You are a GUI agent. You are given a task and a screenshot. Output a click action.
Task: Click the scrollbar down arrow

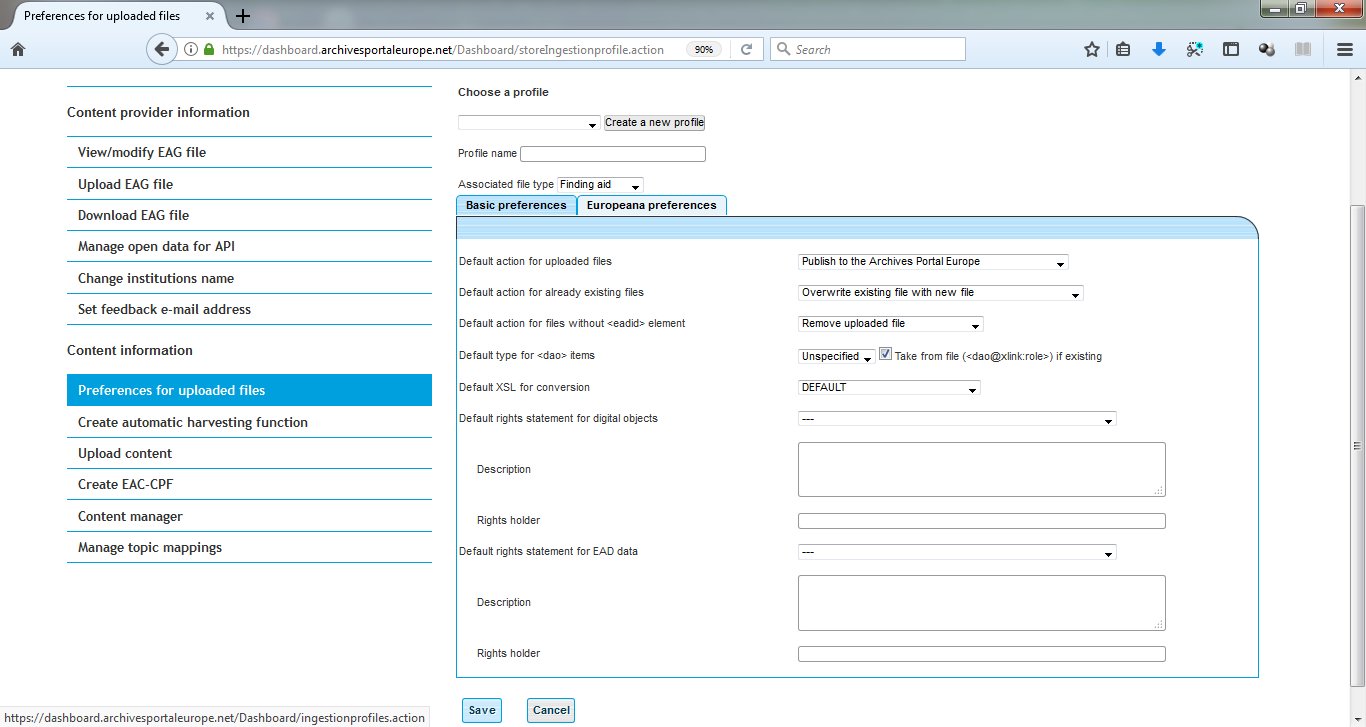tap(1357, 718)
